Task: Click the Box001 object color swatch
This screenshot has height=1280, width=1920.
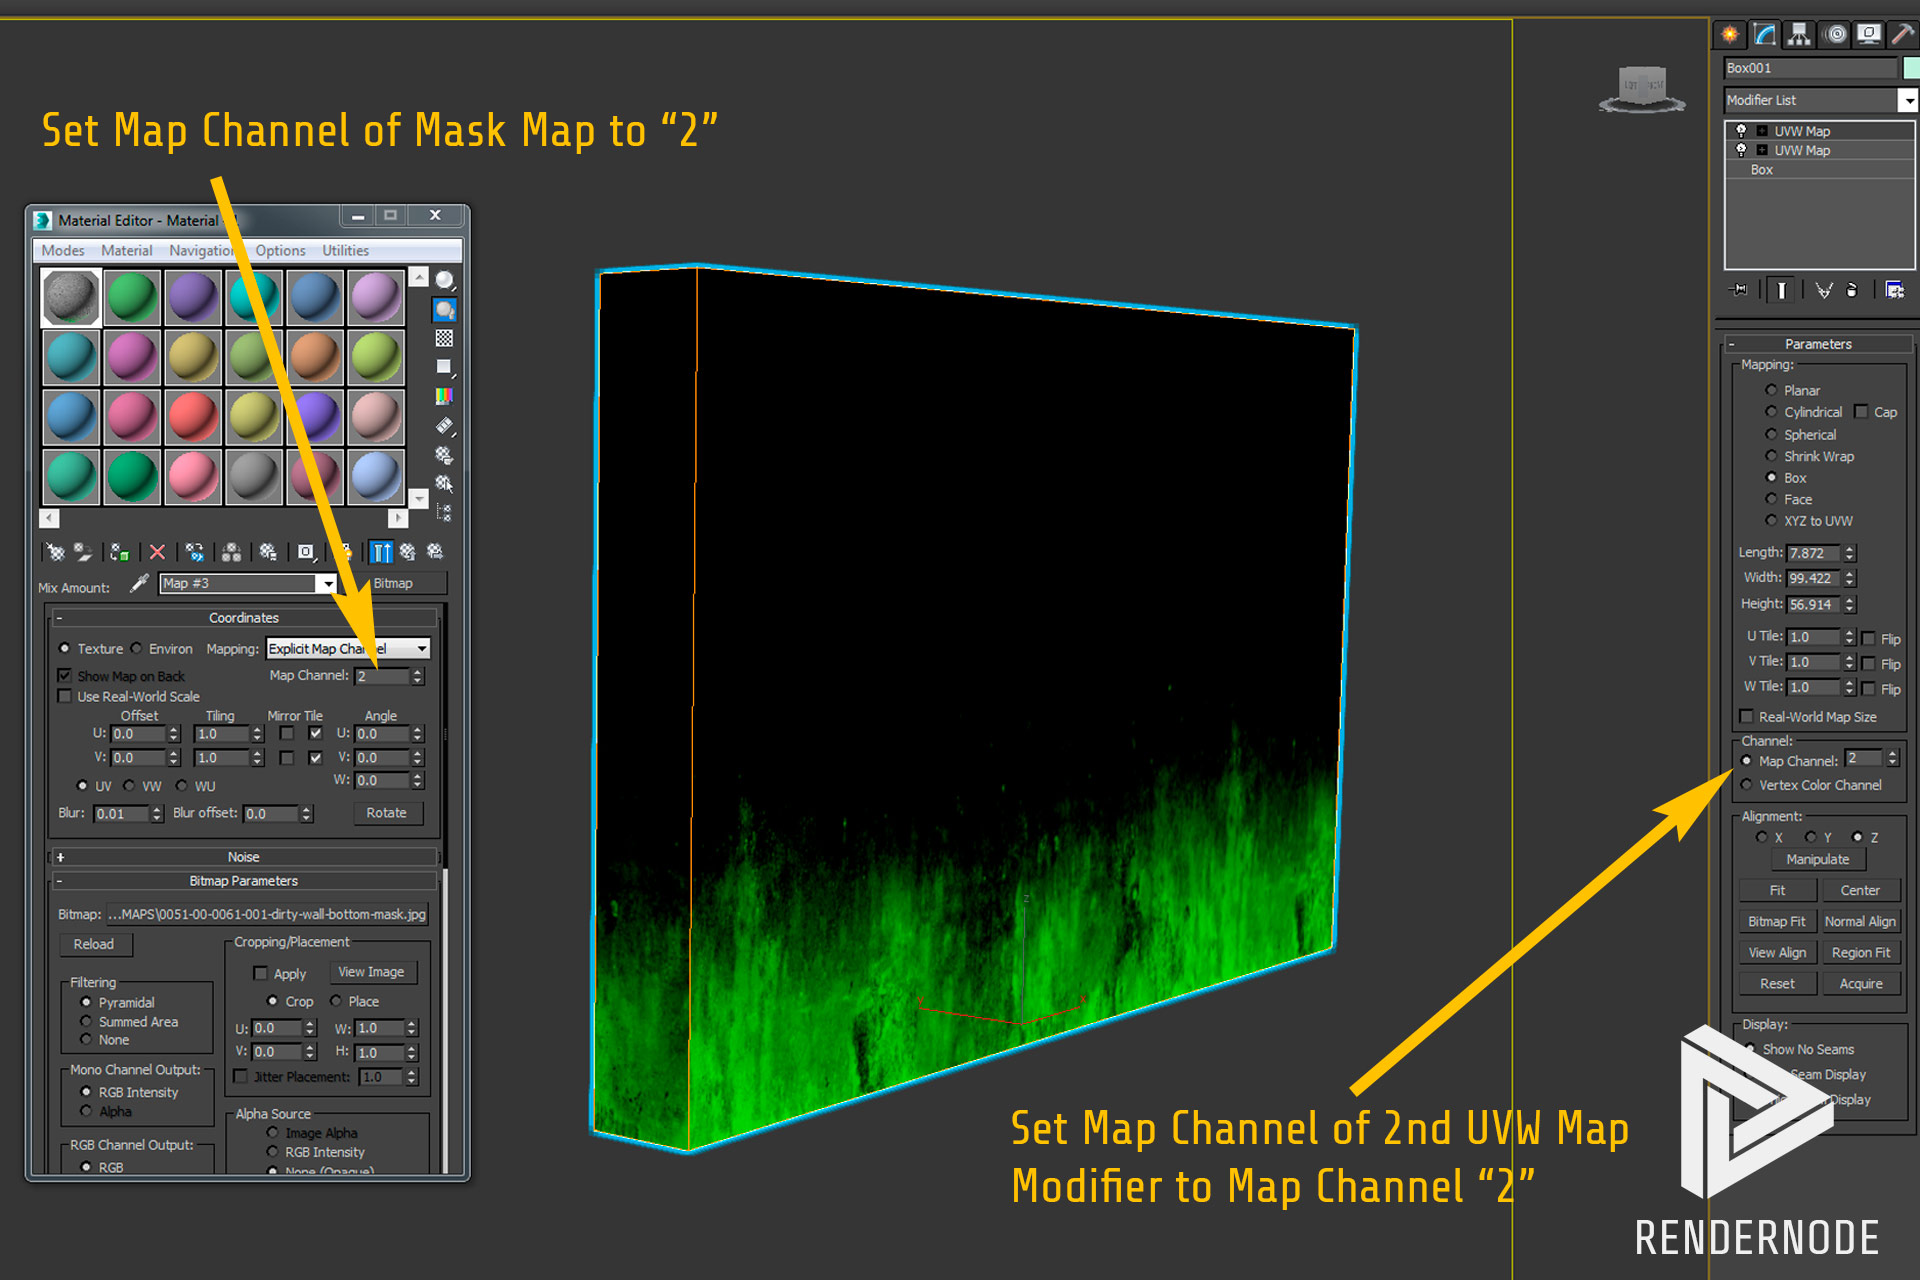Action: click(x=1911, y=68)
